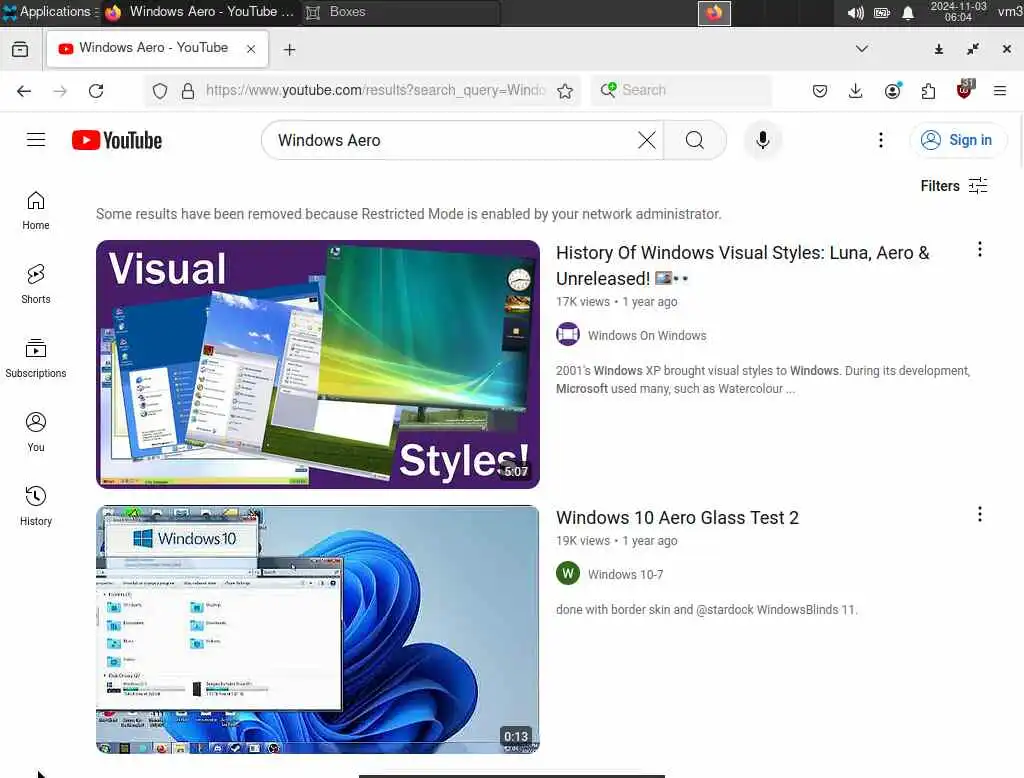Screen dimensions: 1024x778
Task: Reload the current page
Action: tap(96, 91)
